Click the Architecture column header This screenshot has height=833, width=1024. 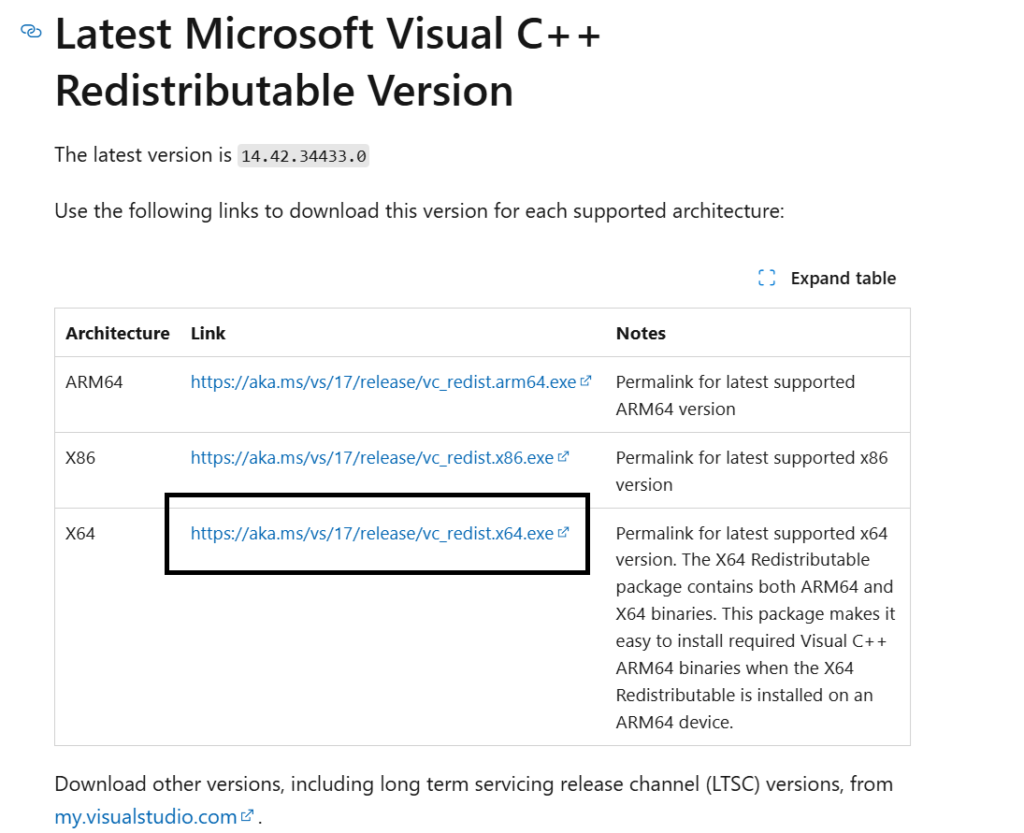click(x=118, y=334)
